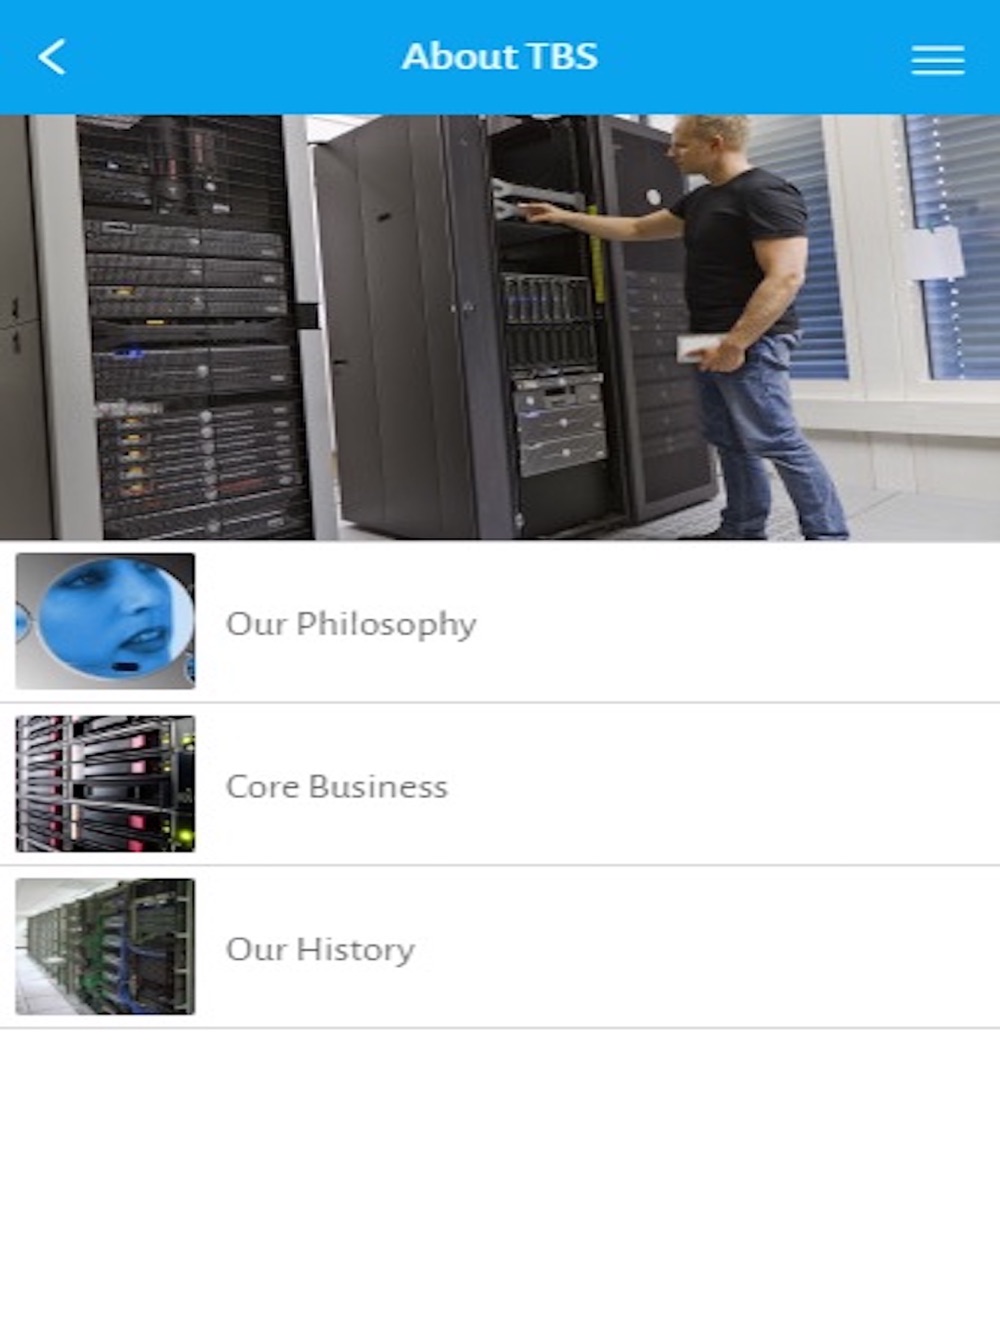Go back using the left arrow icon
Image resolution: width=1000 pixels, height=1334 pixels.
point(52,57)
